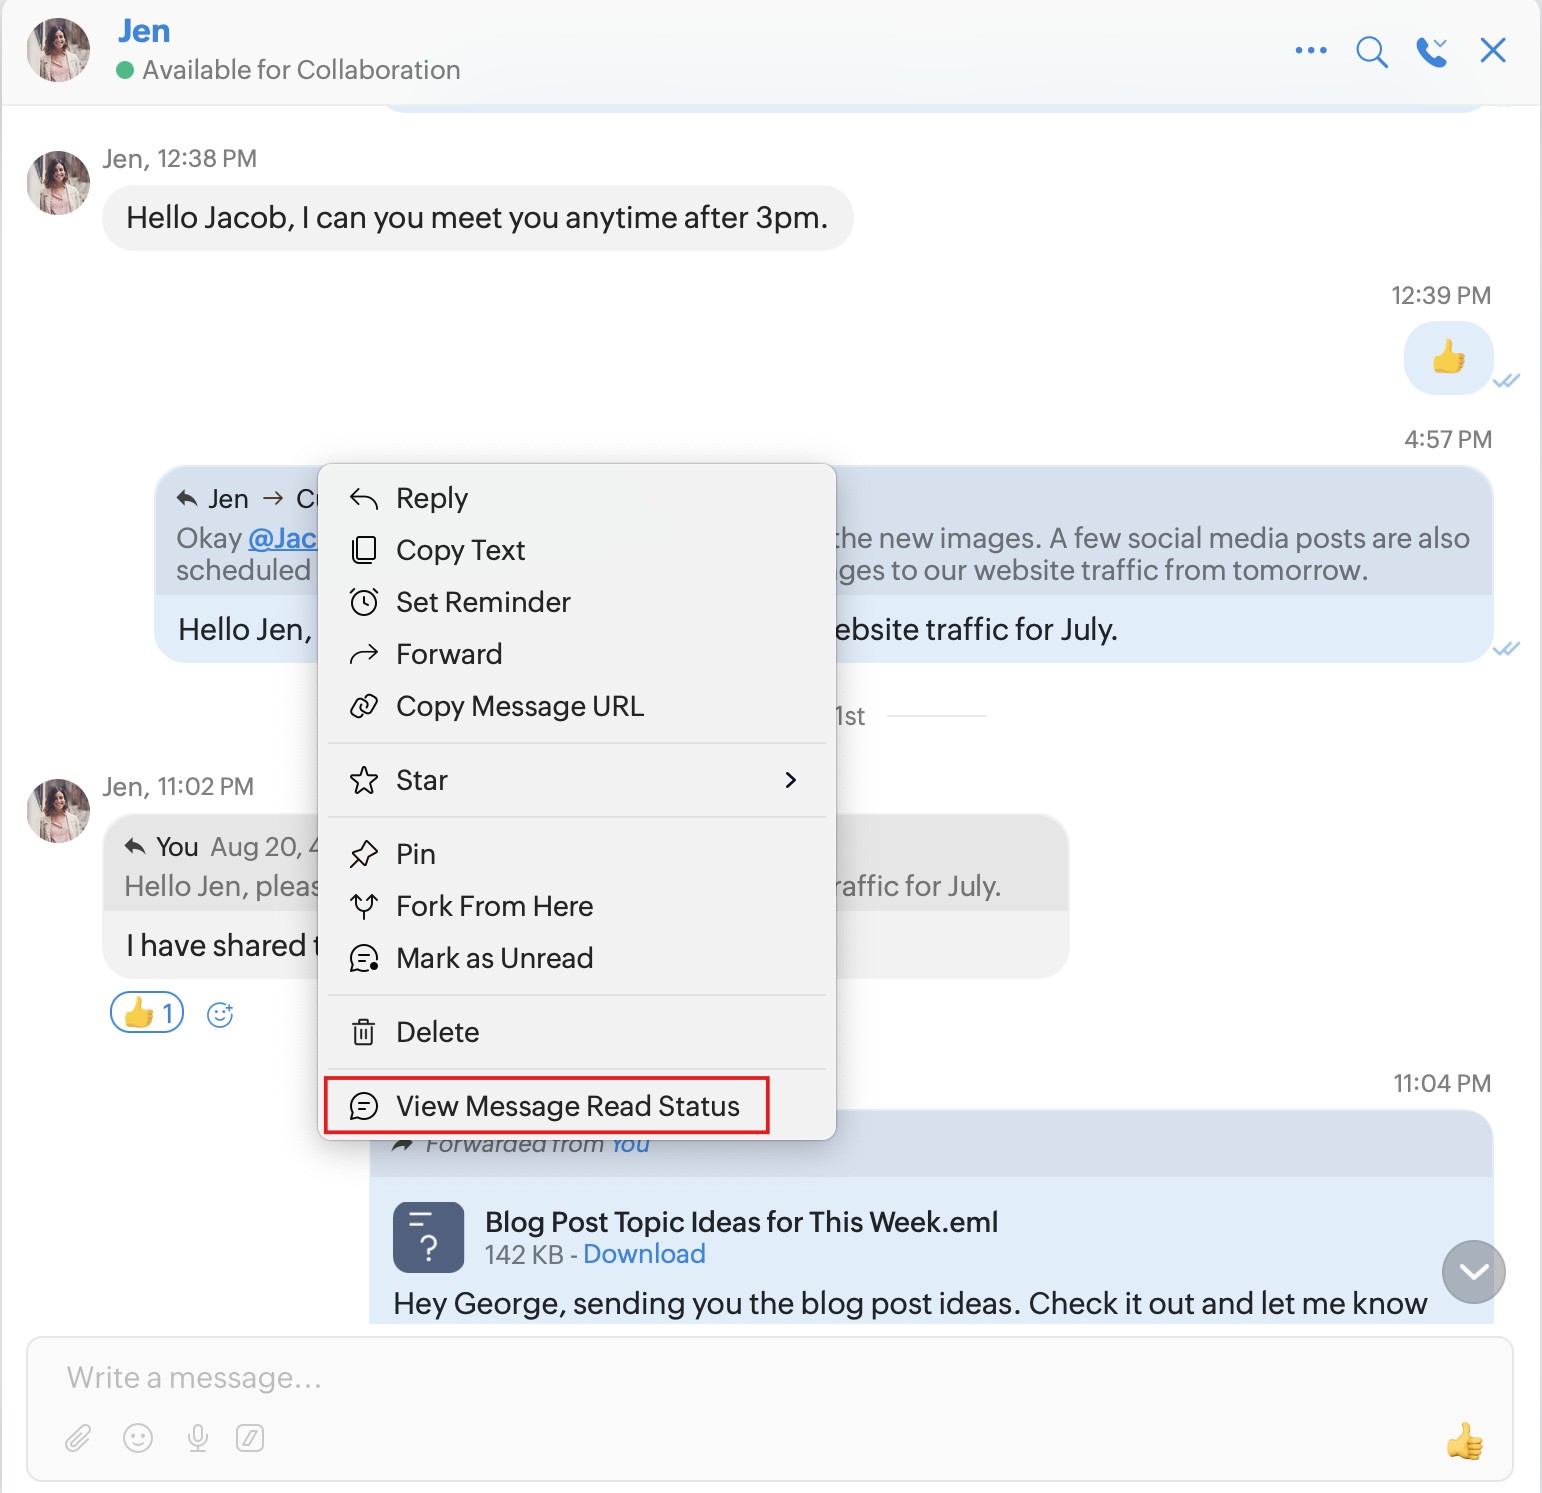Image resolution: width=1542 pixels, height=1493 pixels.
Task: Attach a file using the paperclip icon
Action: click(78, 1438)
